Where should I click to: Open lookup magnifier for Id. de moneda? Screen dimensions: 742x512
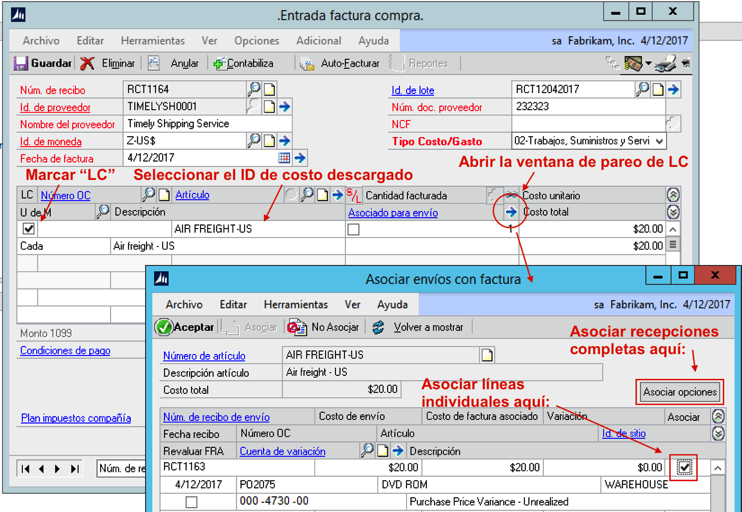coord(254,140)
